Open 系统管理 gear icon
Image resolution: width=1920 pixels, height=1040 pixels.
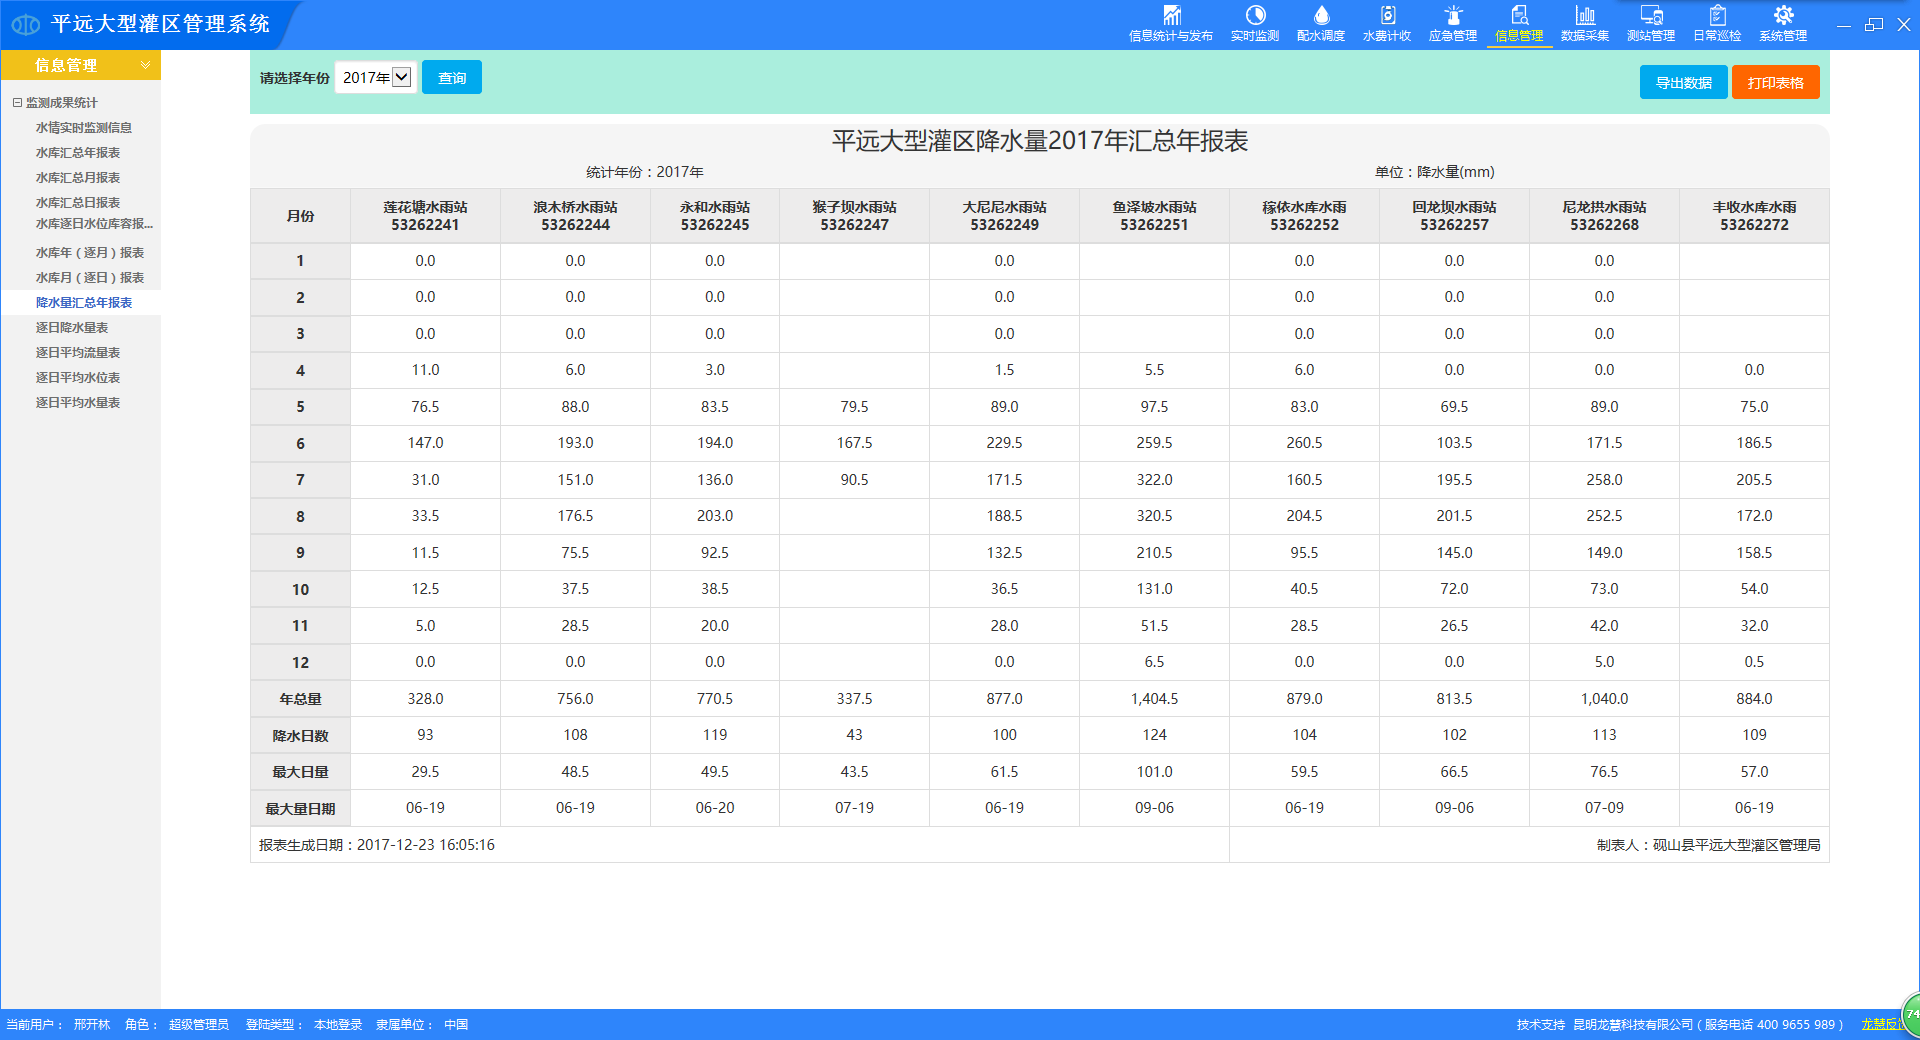click(x=1783, y=16)
